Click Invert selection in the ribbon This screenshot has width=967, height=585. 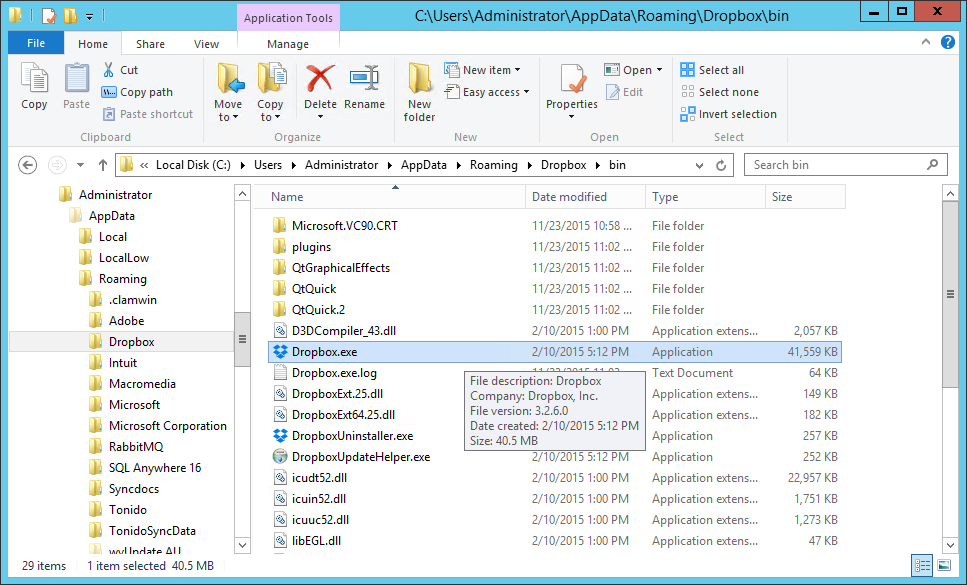click(728, 114)
